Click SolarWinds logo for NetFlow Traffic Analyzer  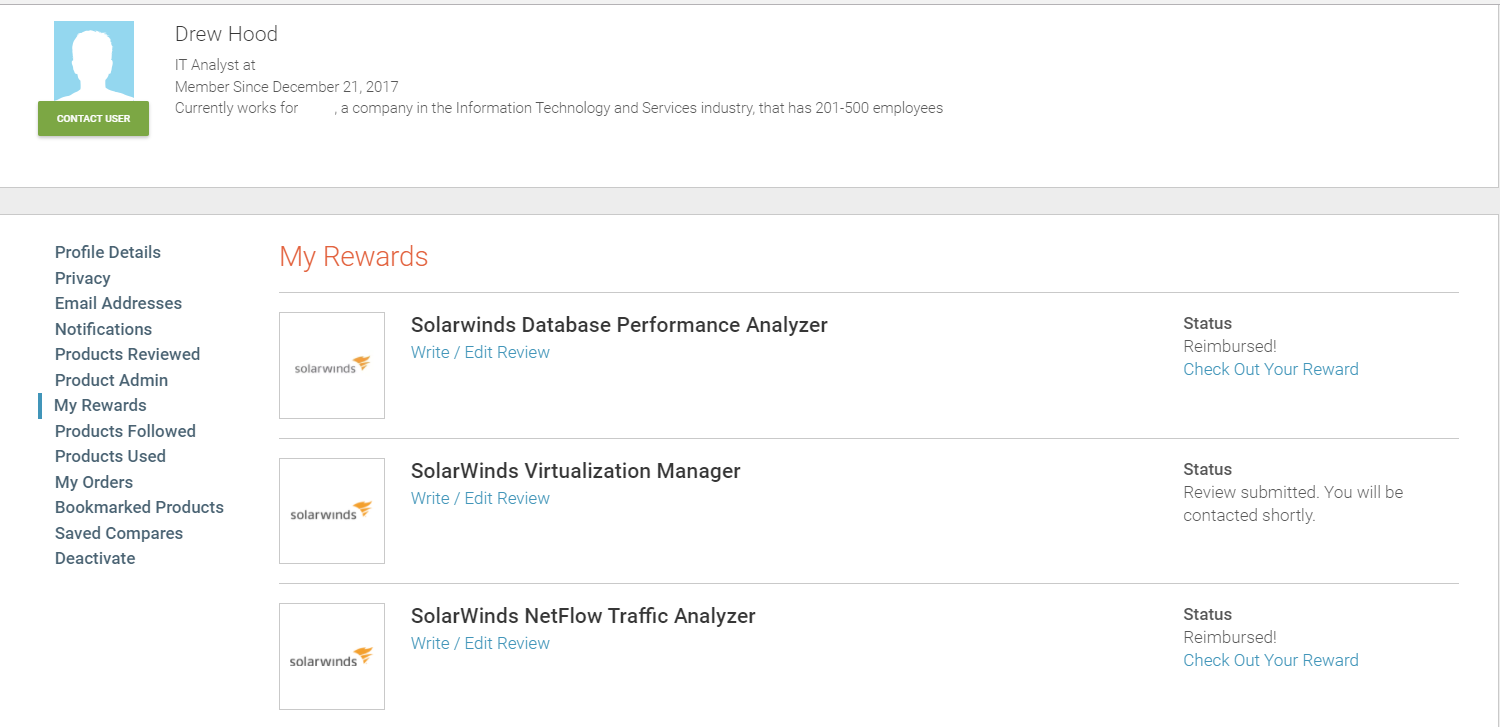pyautogui.click(x=332, y=657)
